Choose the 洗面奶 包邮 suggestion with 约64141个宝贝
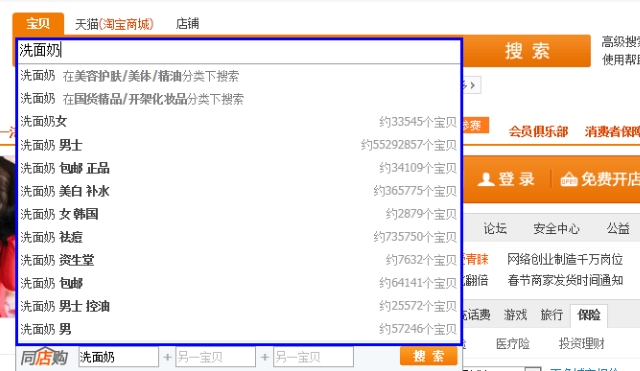This screenshot has height=371, width=640. tap(239, 282)
